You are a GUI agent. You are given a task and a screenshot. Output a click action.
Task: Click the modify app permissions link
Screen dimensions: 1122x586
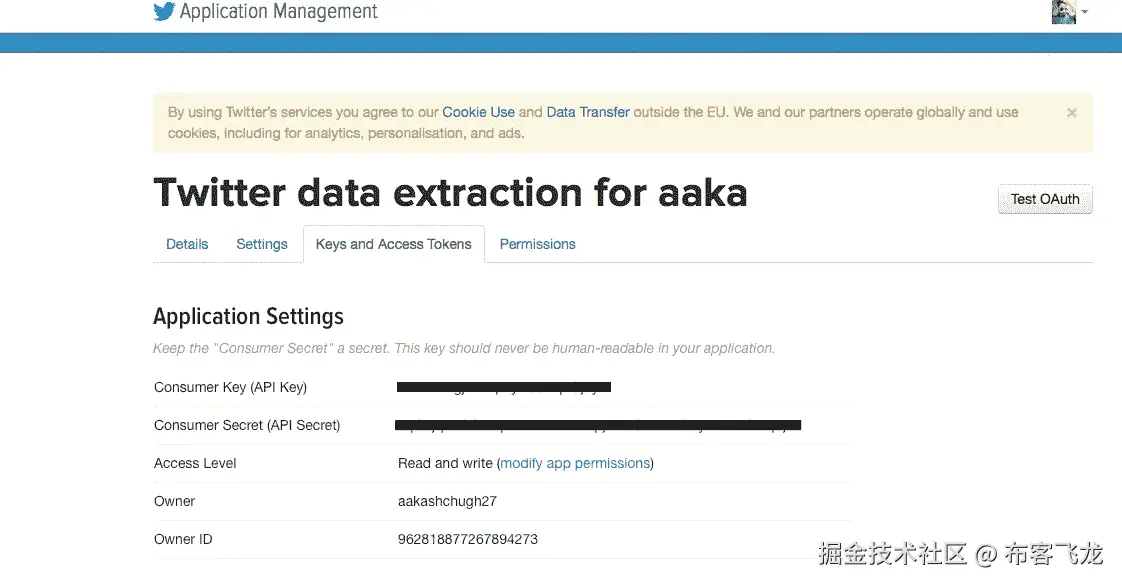575,463
